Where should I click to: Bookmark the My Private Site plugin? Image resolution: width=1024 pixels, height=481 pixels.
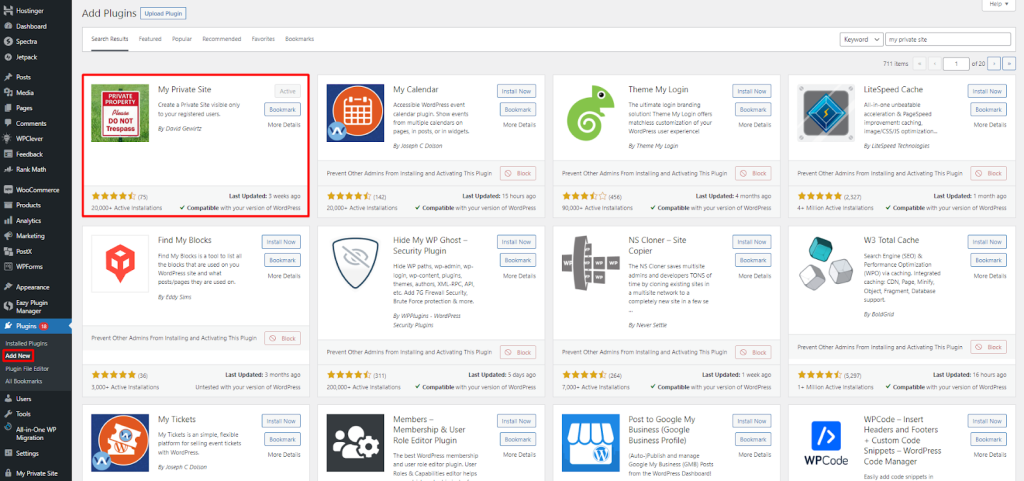click(x=282, y=109)
